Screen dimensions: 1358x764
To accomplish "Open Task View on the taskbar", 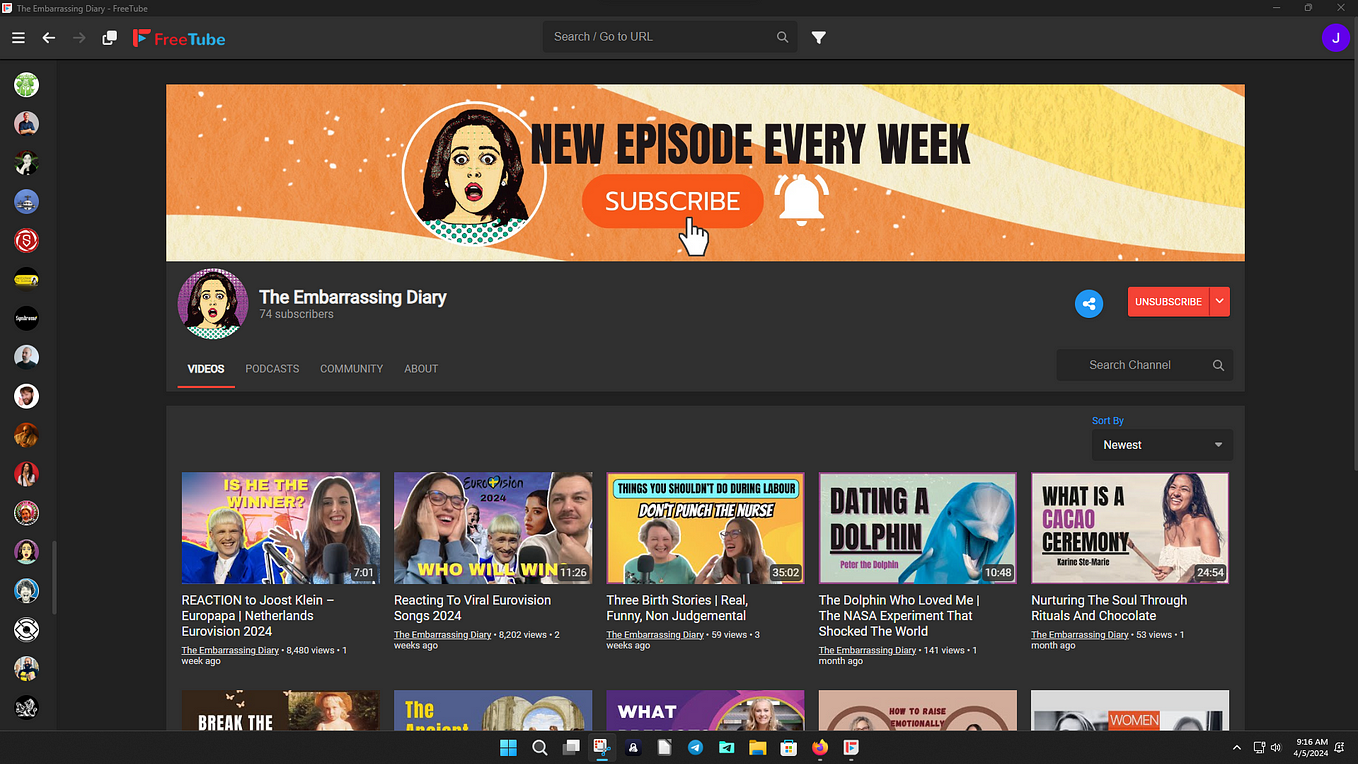I will [571, 747].
